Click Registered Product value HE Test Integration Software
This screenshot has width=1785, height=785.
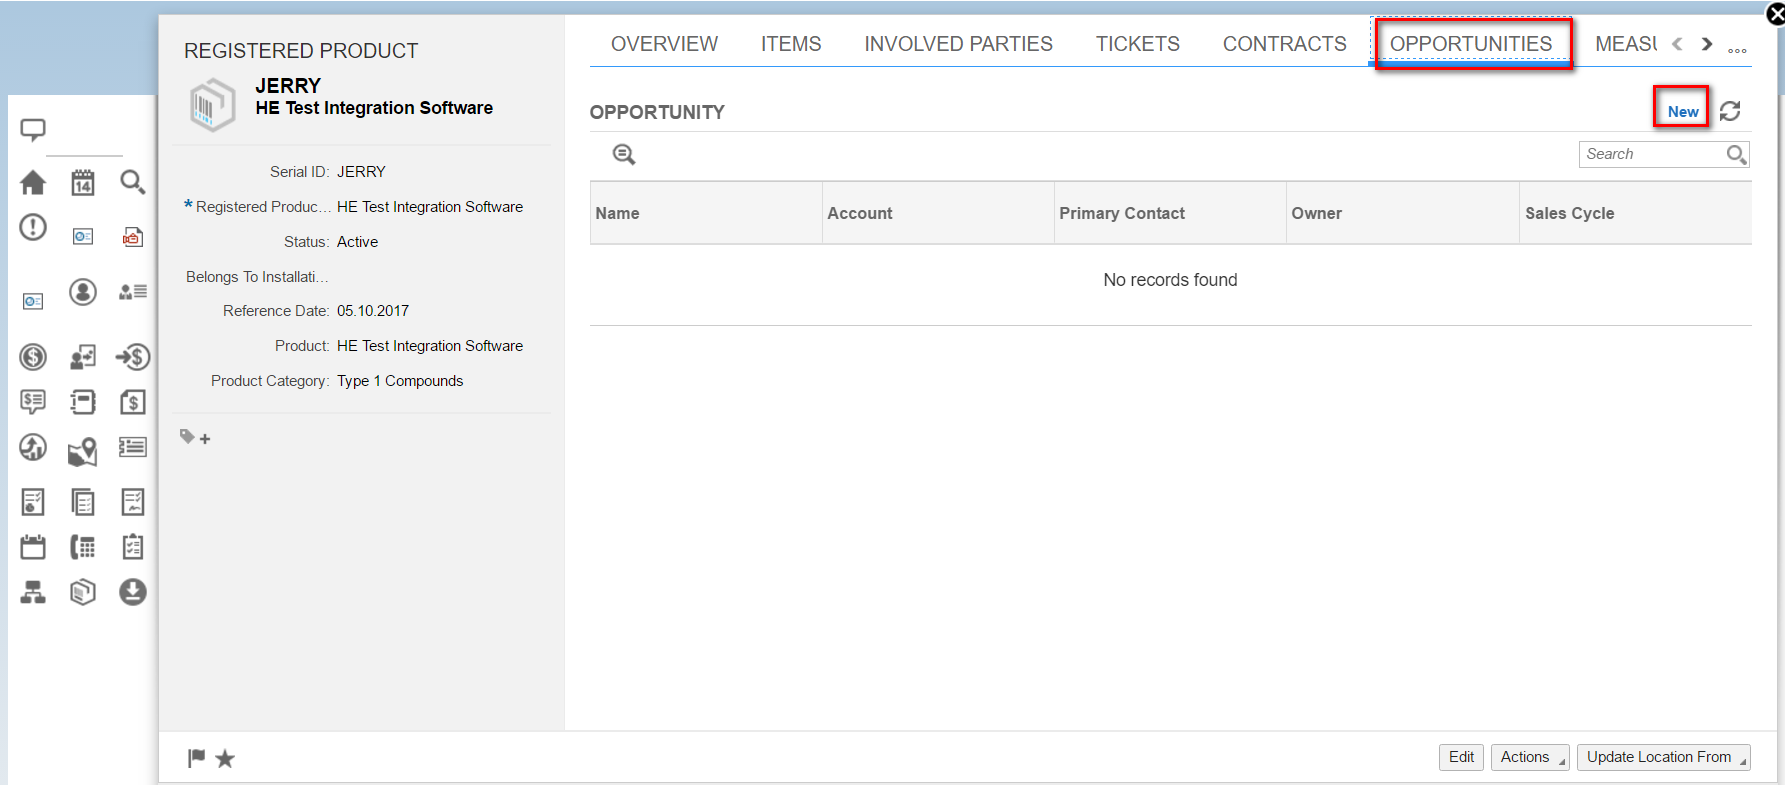pos(430,207)
